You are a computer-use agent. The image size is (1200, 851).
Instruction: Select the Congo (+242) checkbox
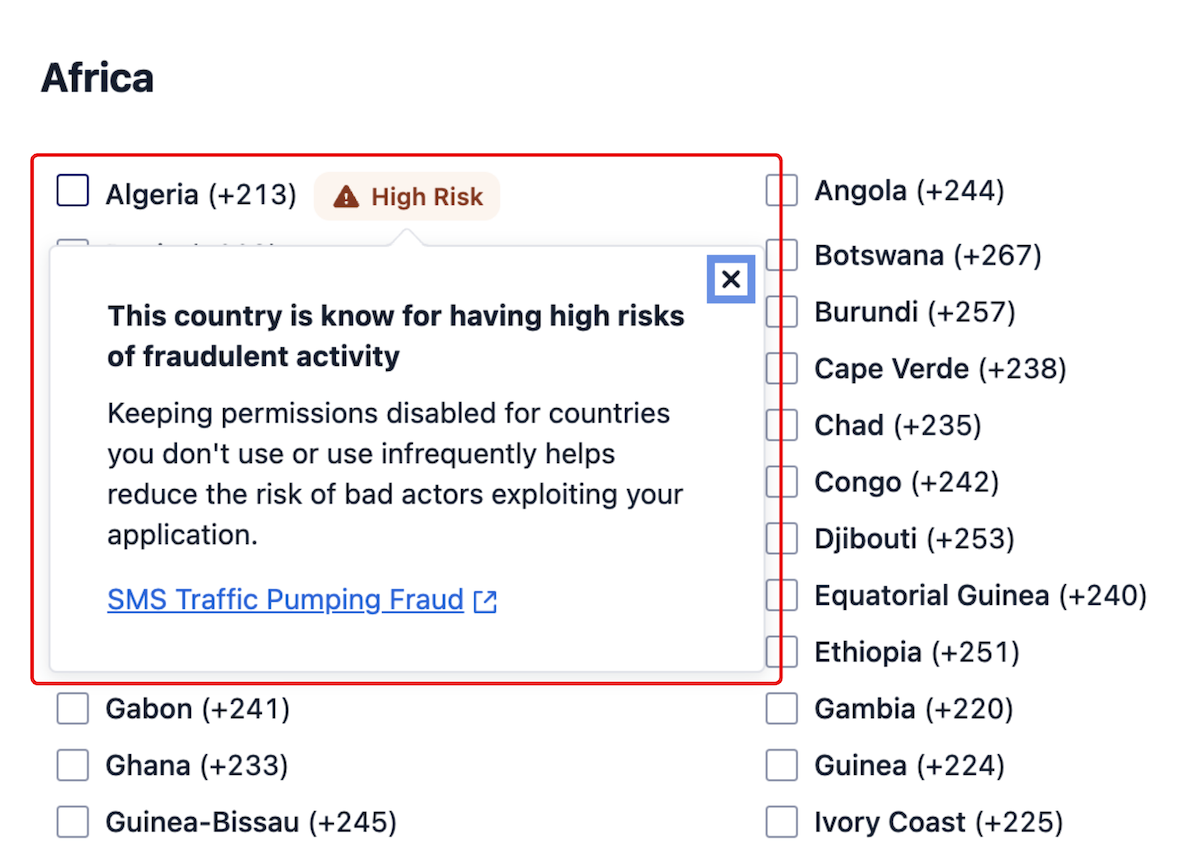tap(781, 481)
